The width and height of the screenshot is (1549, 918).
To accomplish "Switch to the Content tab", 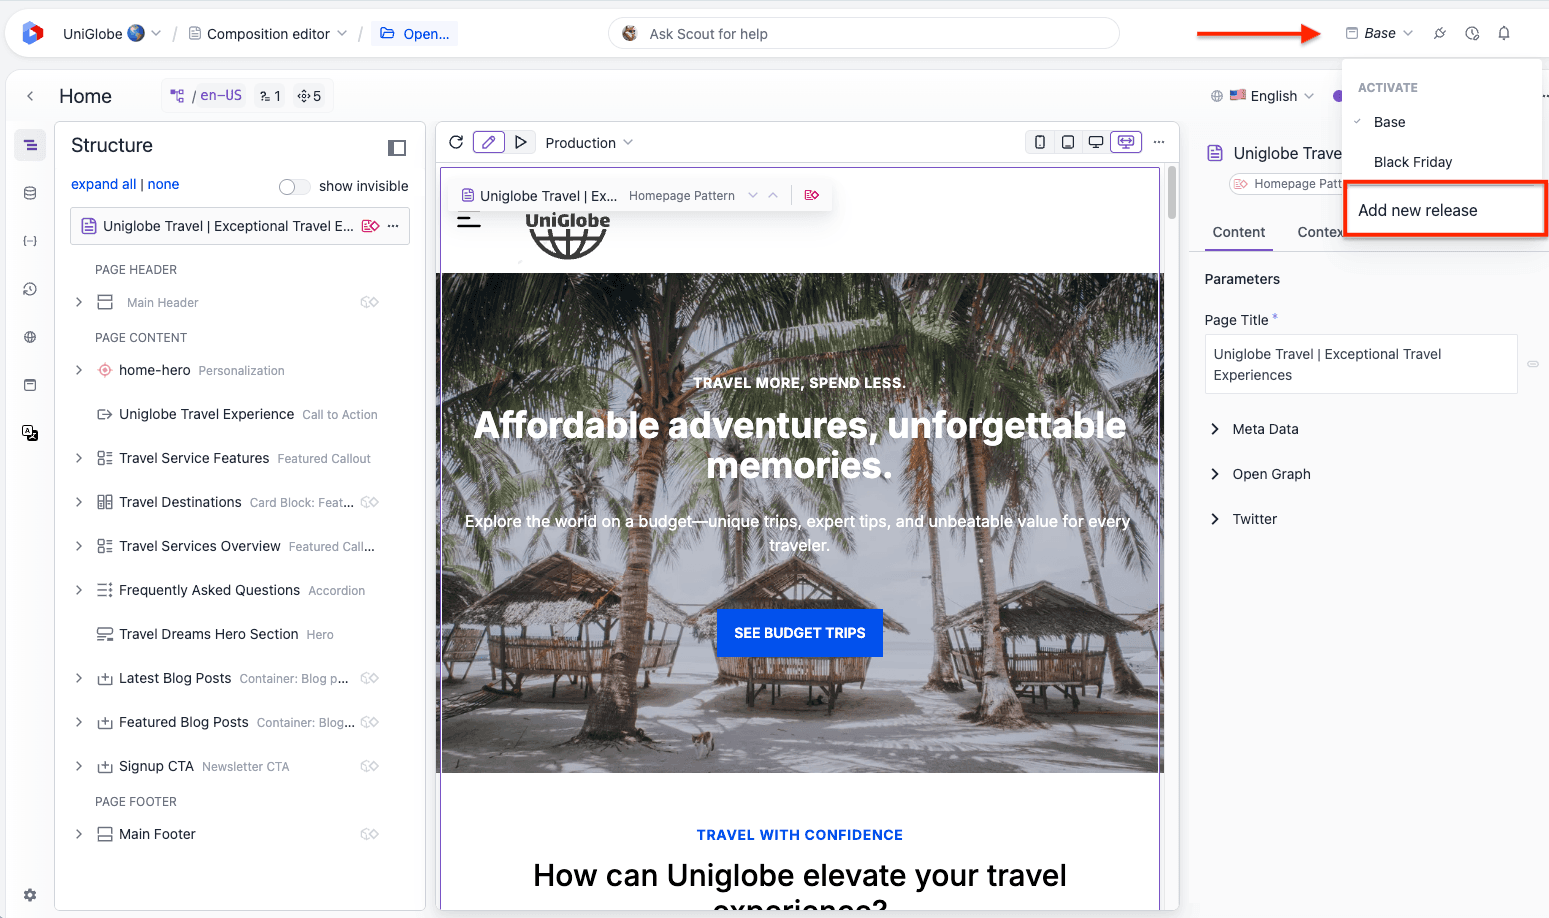I will 1238,232.
